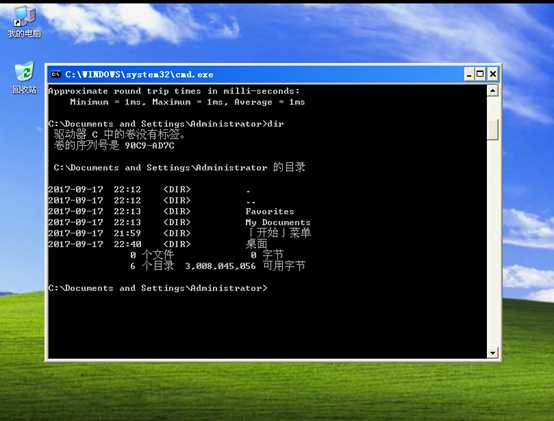This screenshot has height=421, width=554.
Task: Minimize the cmd.exe window
Action: 469,74
